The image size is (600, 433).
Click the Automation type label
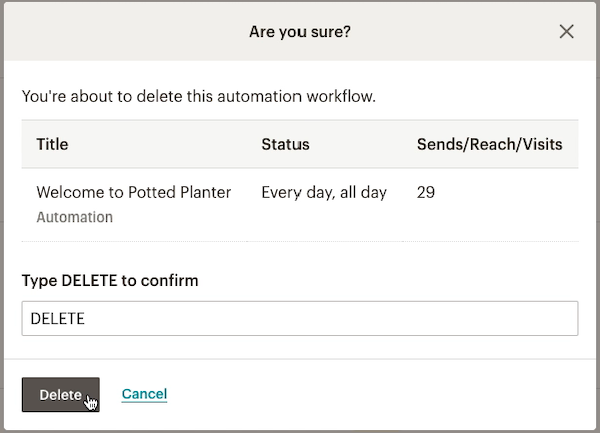[x=74, y=217]
